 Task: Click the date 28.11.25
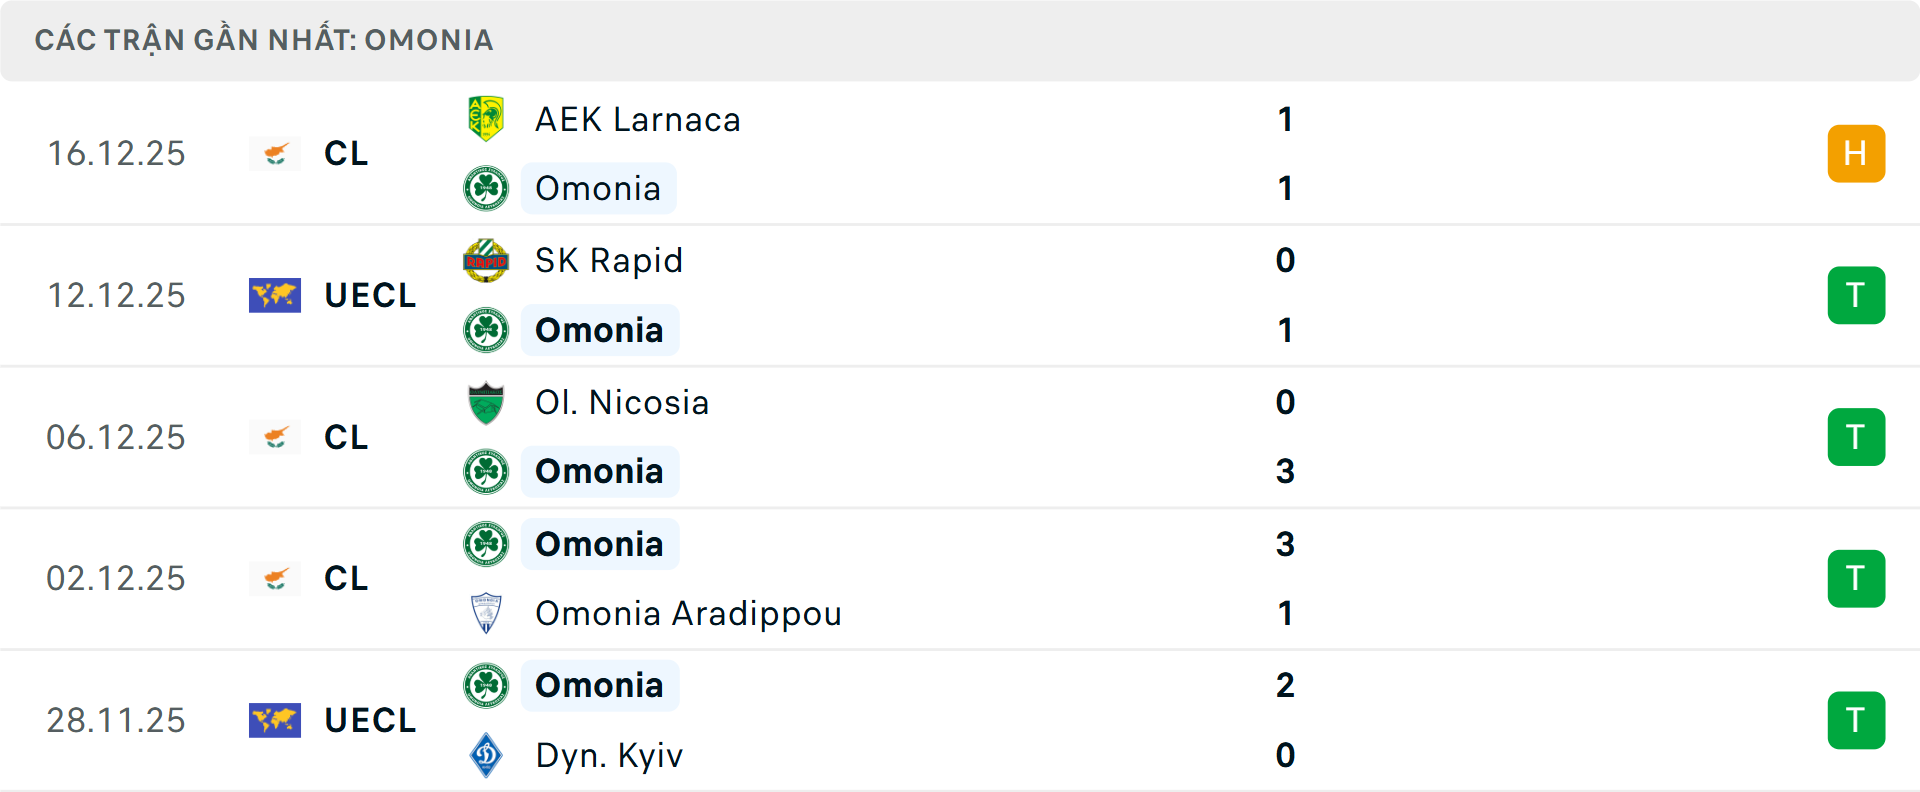coord(116,720)
